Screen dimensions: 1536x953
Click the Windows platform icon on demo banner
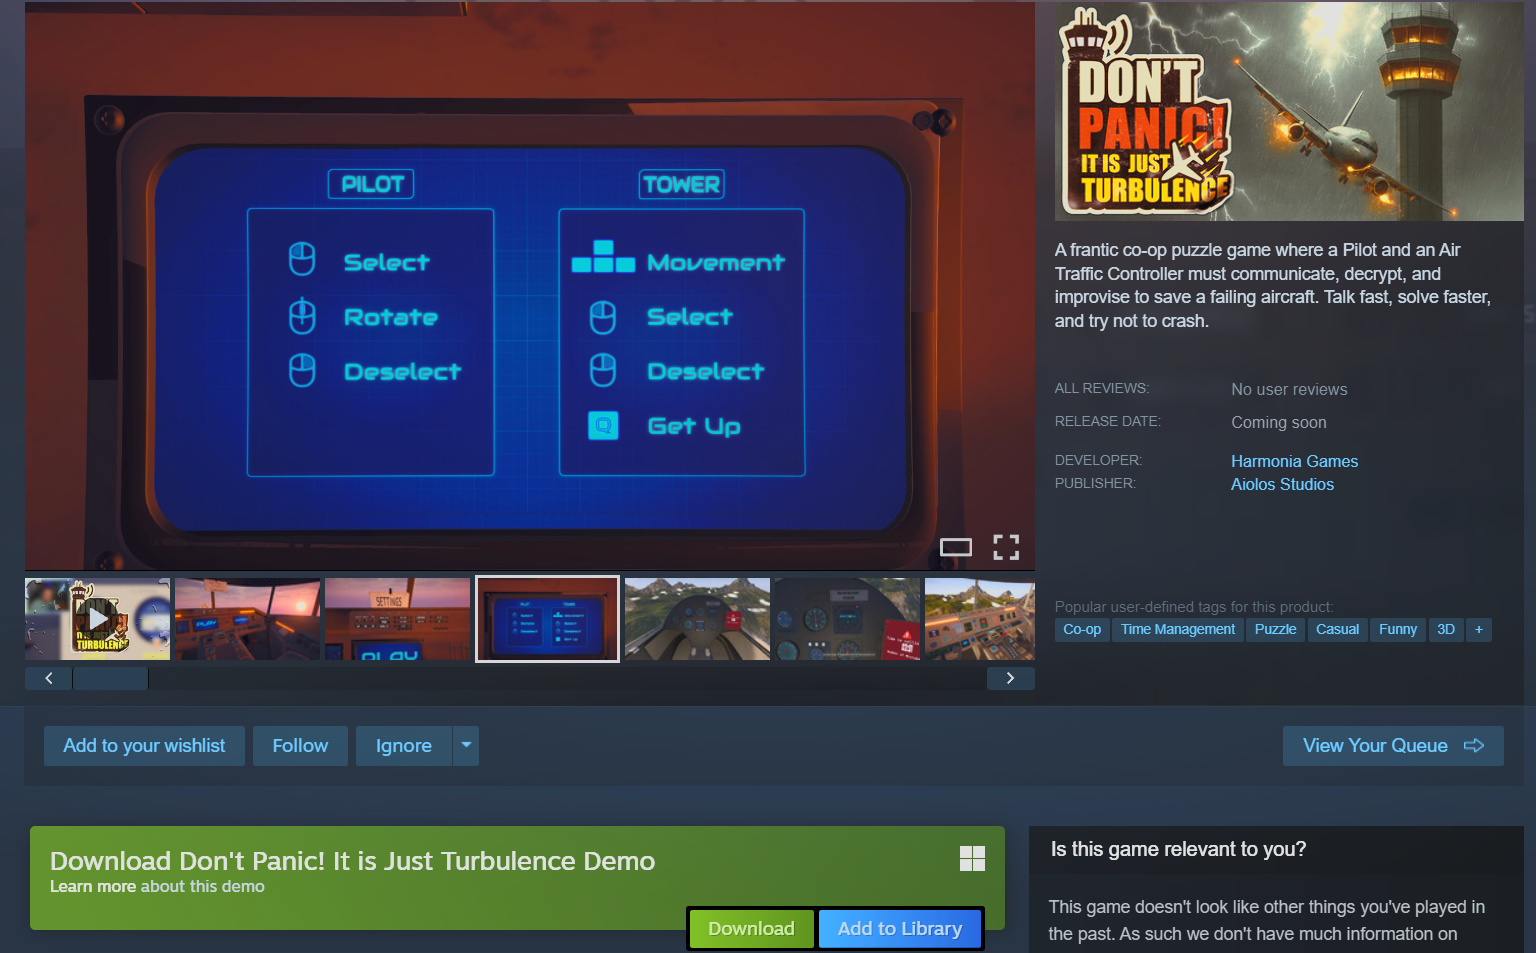972,858
